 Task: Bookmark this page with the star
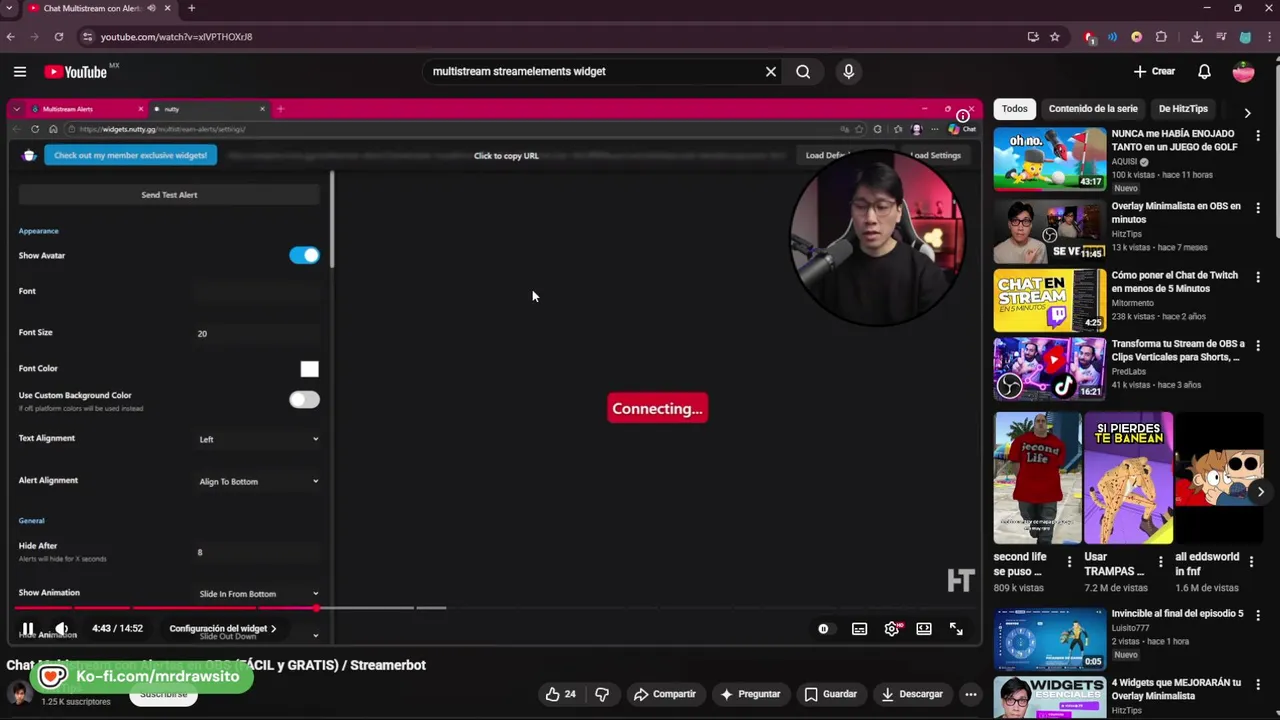pos(1054,37)
